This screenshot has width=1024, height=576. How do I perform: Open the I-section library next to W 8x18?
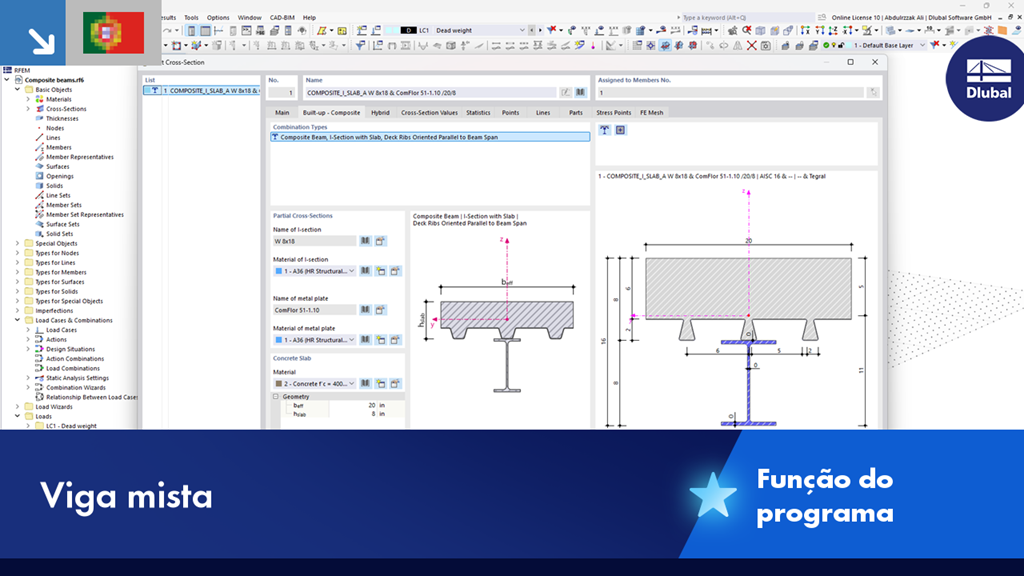pos(365,241)
